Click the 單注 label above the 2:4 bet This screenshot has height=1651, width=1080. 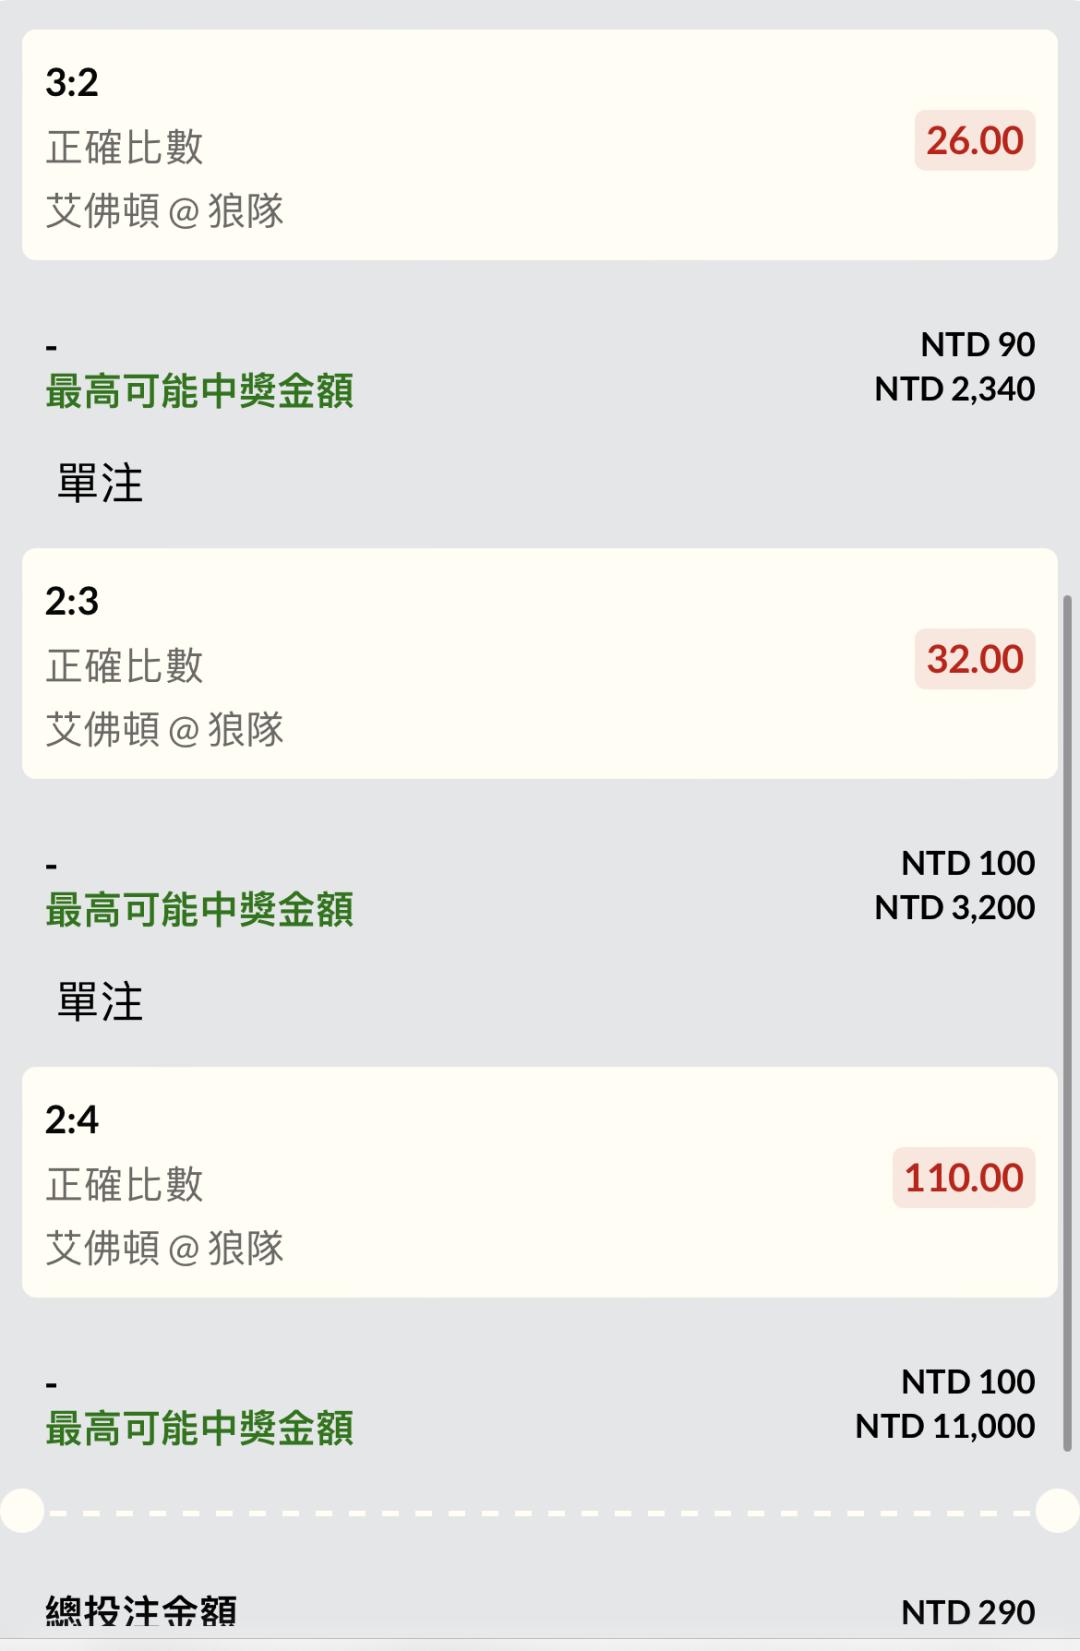(100, 1002)
